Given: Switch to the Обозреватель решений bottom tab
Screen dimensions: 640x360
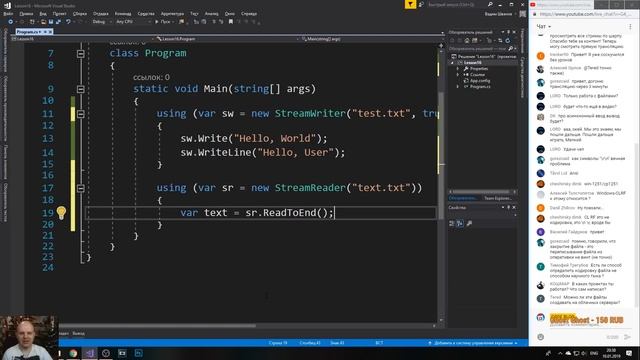Looking at the screenshot, I should (x=463, y=198).
